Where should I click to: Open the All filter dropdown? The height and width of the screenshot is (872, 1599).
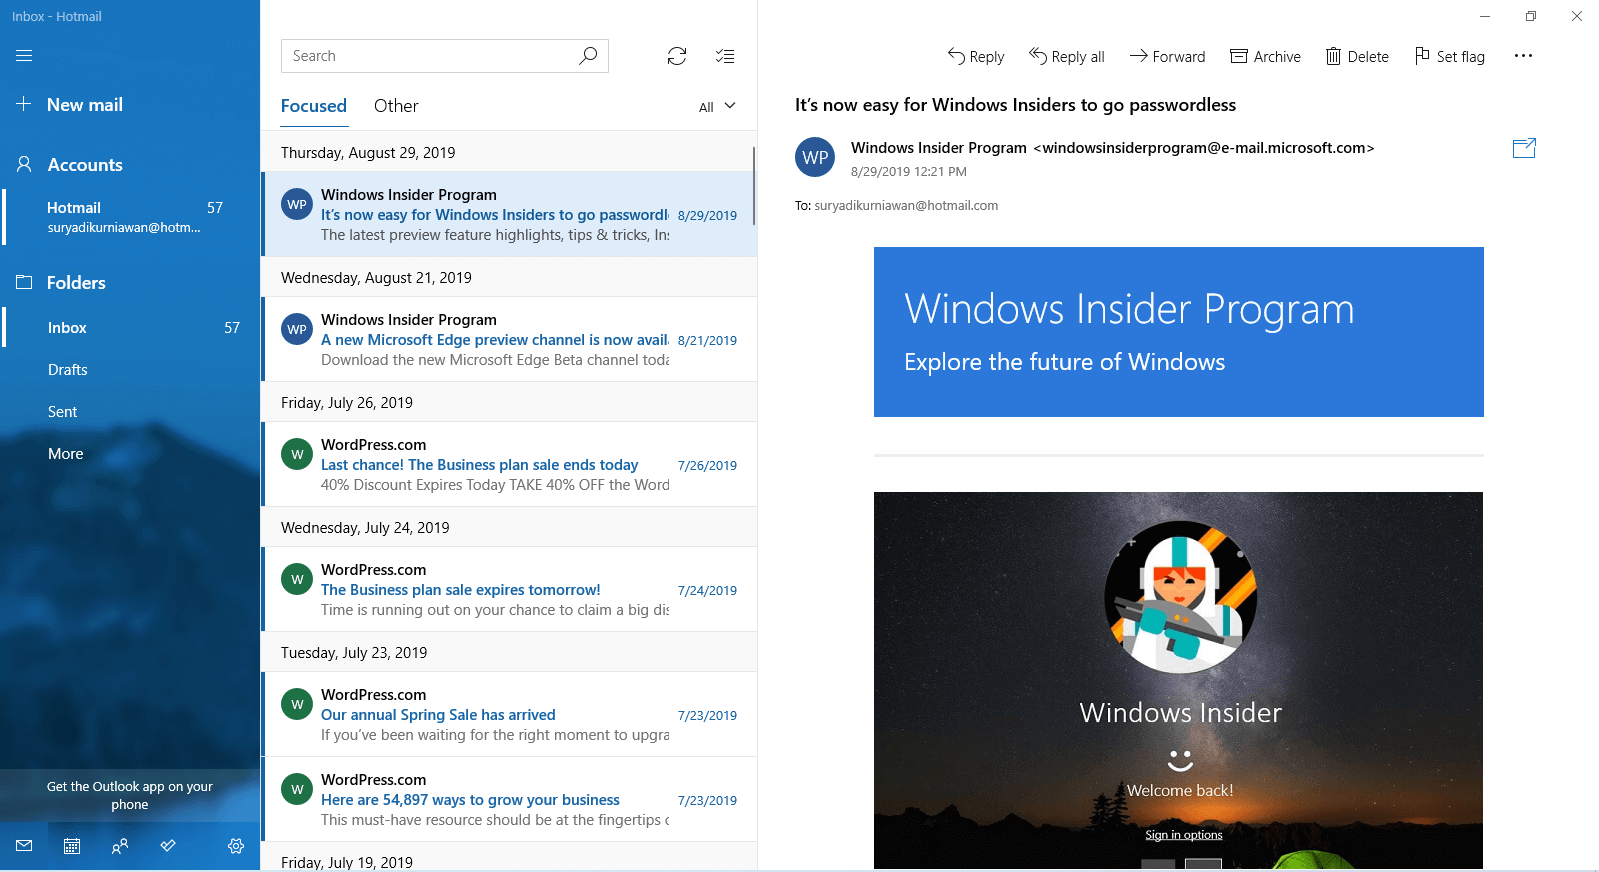tap(717, 107)
